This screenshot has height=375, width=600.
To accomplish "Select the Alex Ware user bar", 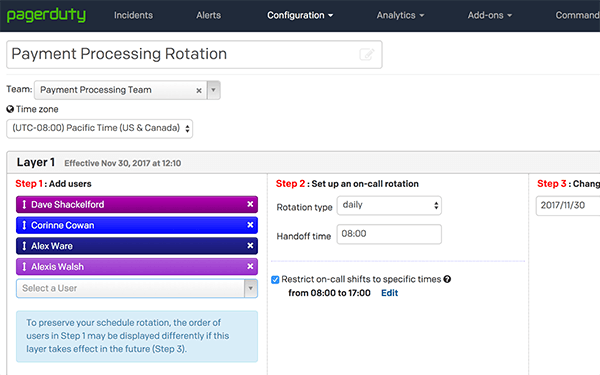I will tap(137, 246).
